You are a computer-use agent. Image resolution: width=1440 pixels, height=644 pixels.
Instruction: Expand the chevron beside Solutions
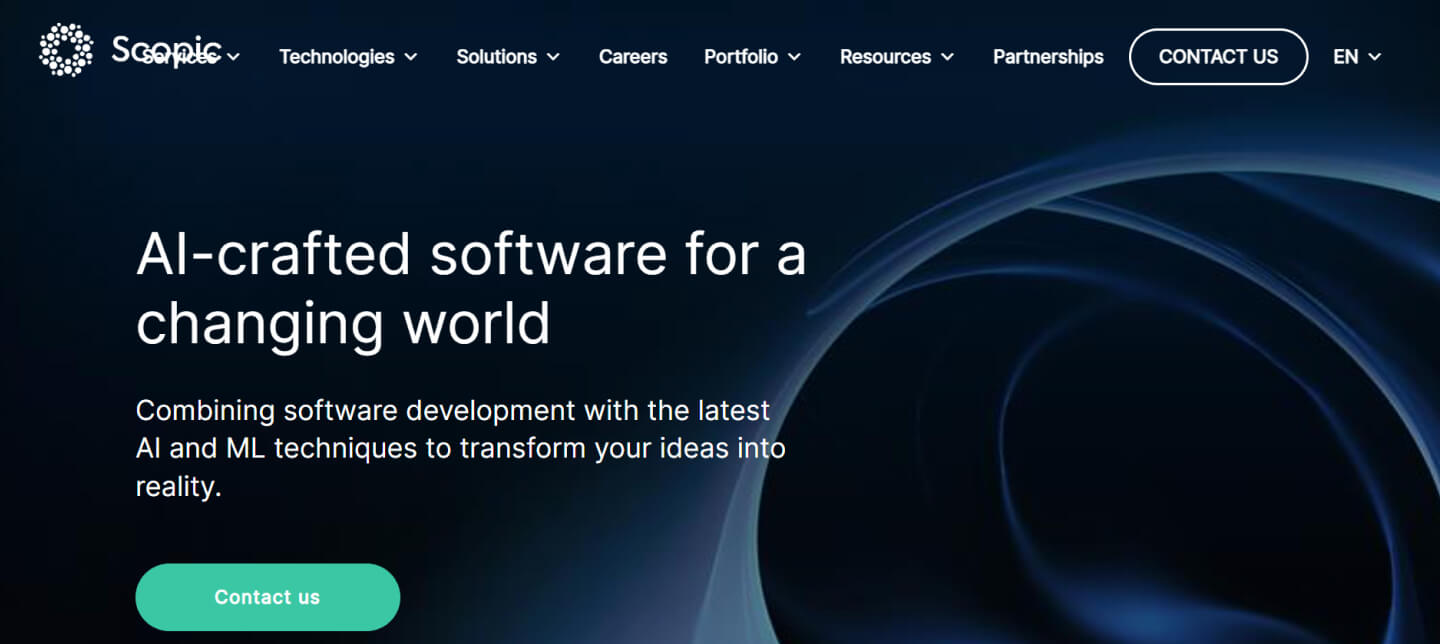(554, 57)
